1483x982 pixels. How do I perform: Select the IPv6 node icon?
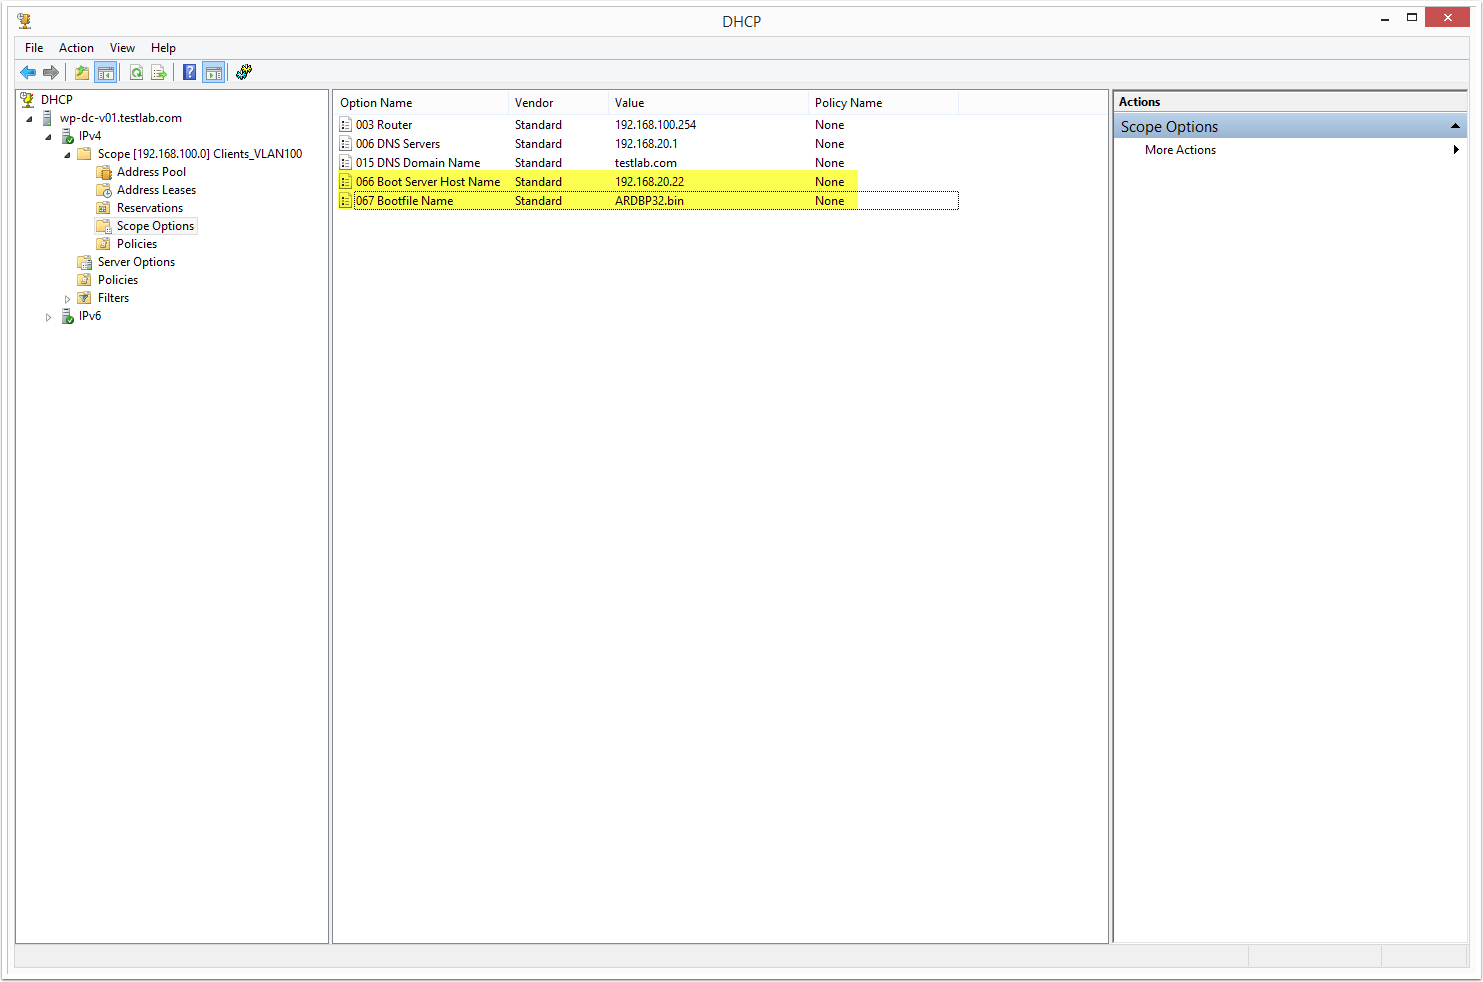68,316
